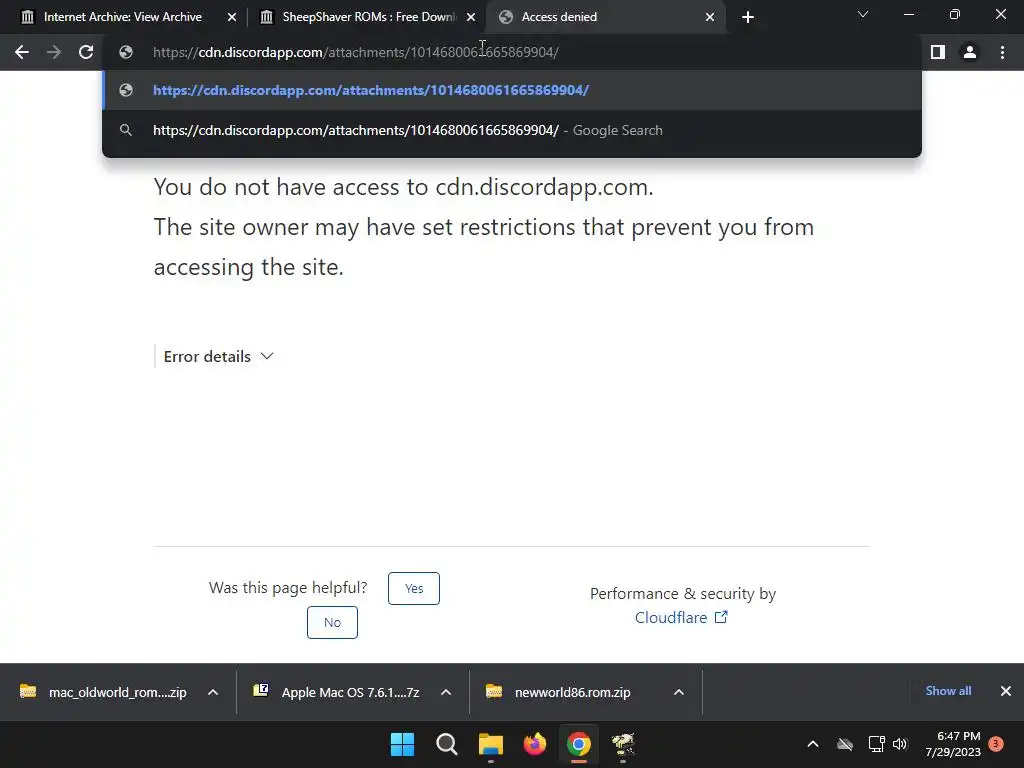Click the globe icon beside the URL suggestion
The height and width of the screenshot is (768, 1024).
tap(126, 90)
